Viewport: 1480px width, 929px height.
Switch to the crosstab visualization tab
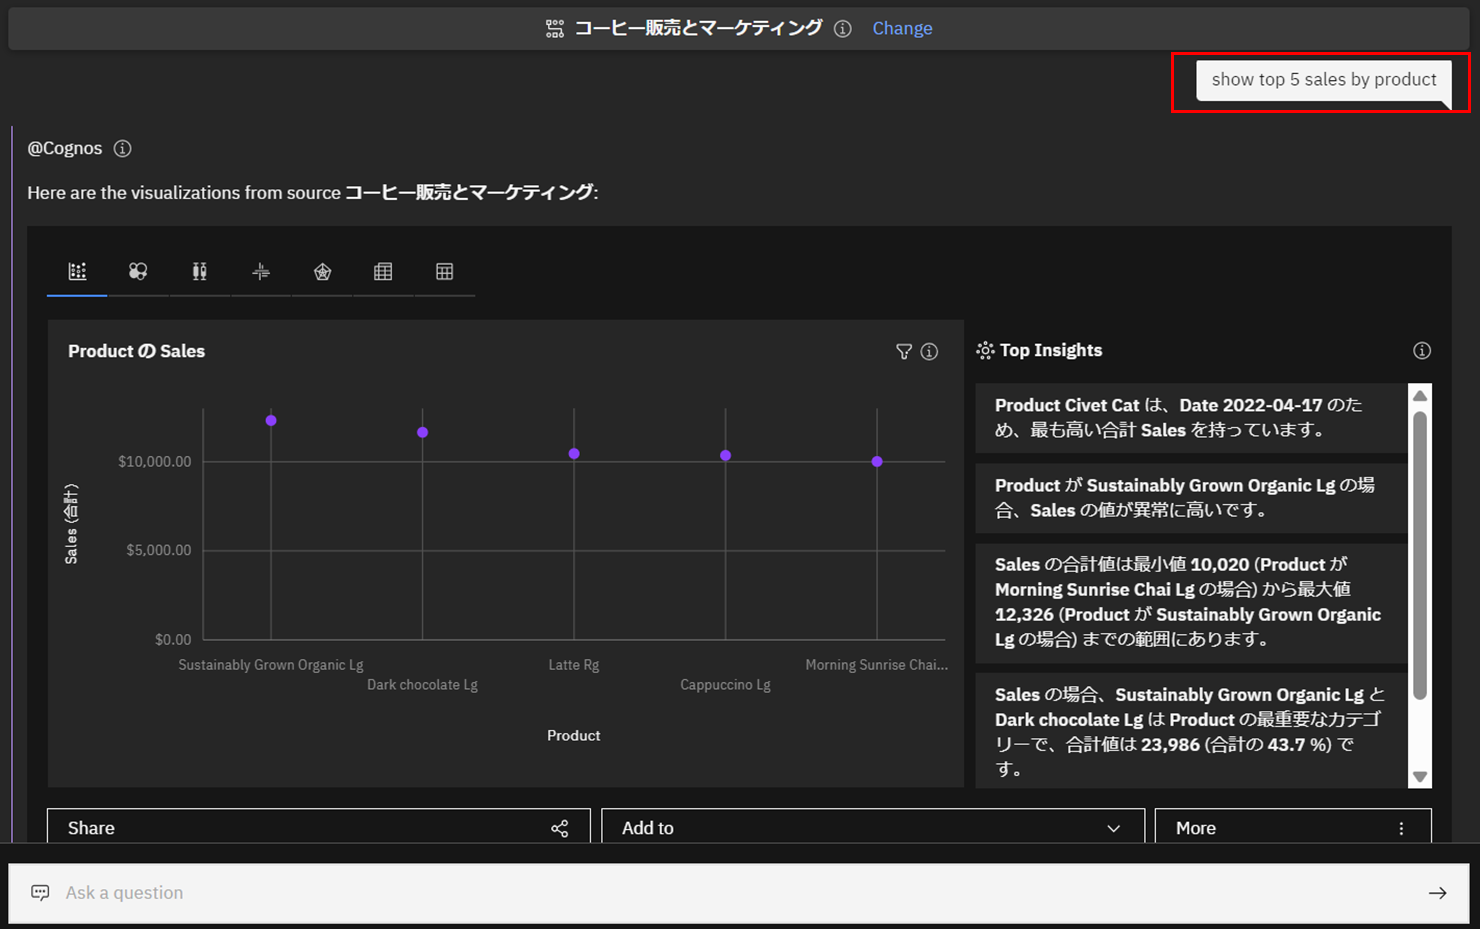(383, 271)
